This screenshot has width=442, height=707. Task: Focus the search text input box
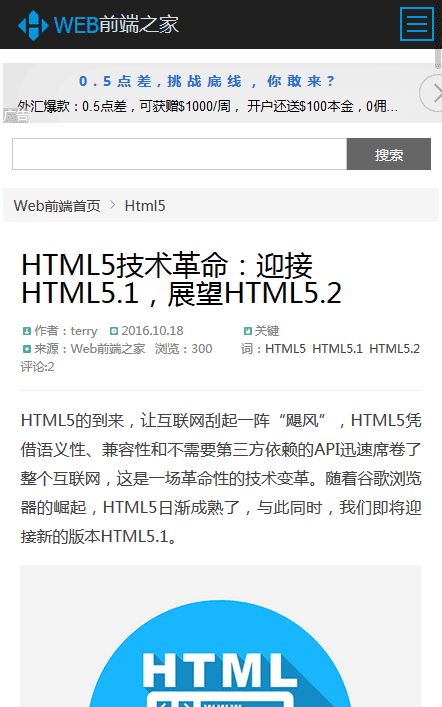[180, 154]
